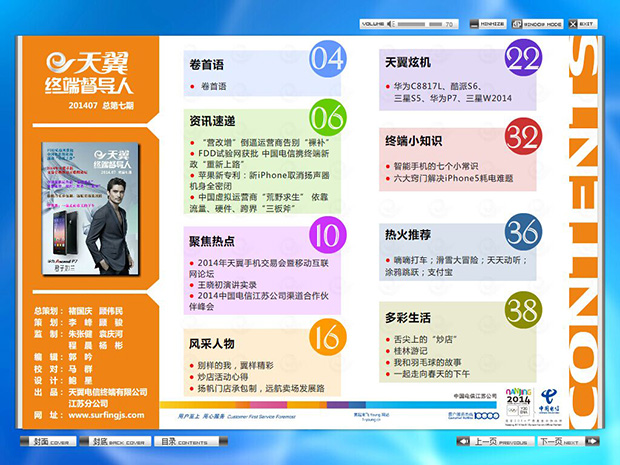
Task: Go to 上一页 Previous page
Action: [496, 441]
